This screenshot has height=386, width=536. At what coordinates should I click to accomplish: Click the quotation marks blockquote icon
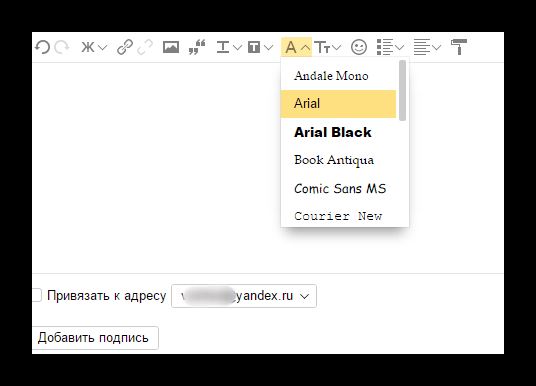tap(197, 47)
